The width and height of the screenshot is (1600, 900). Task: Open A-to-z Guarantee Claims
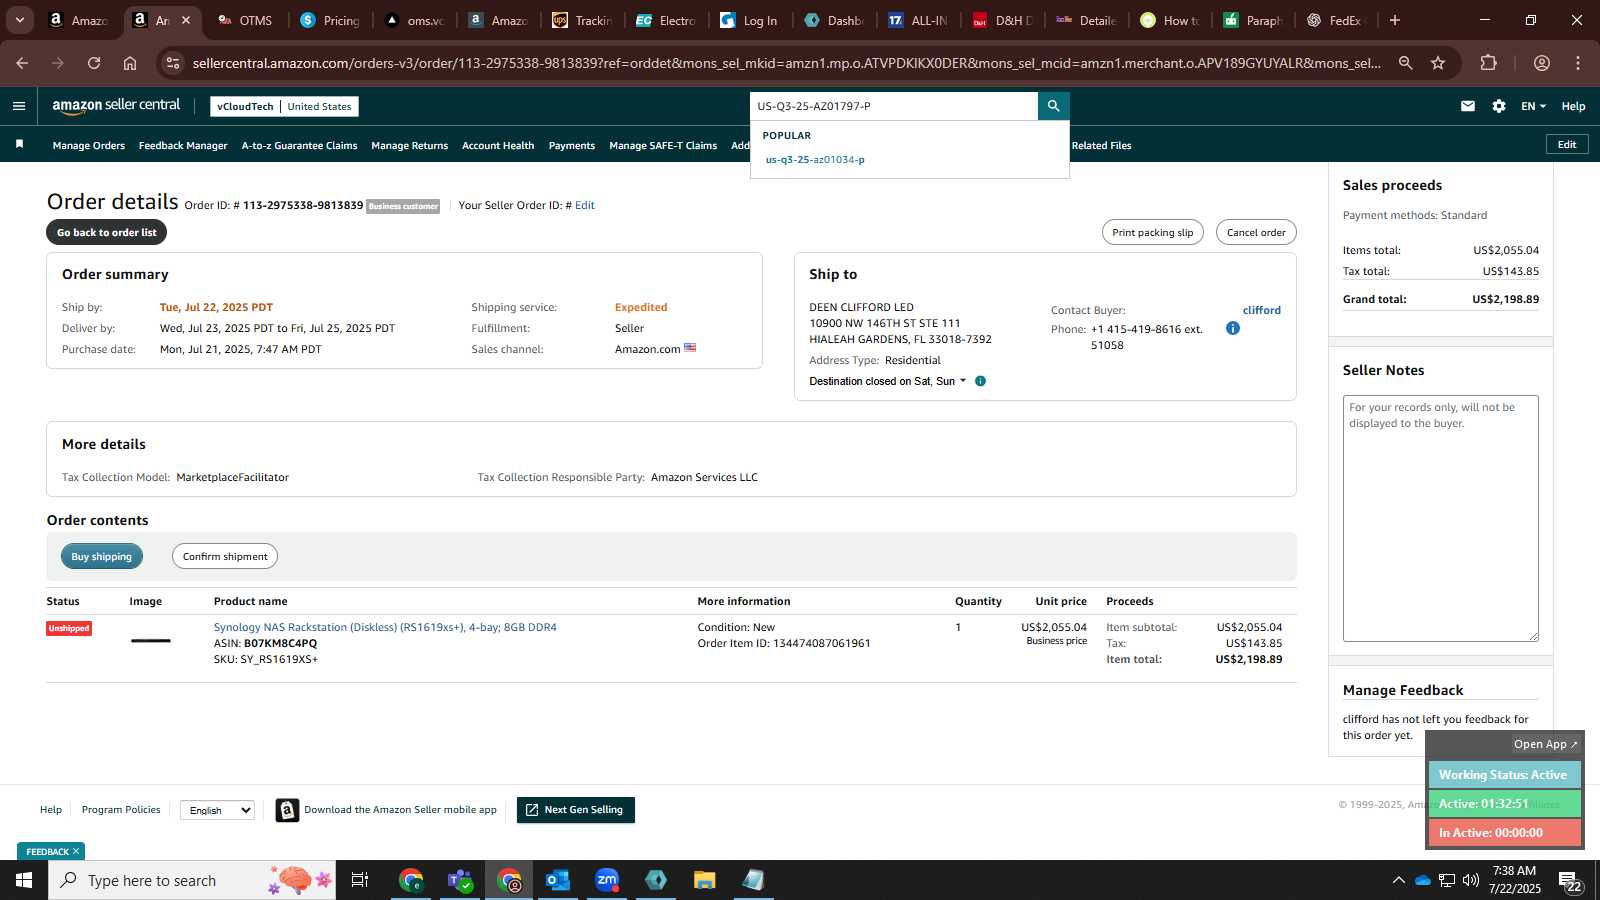(299, 145)
